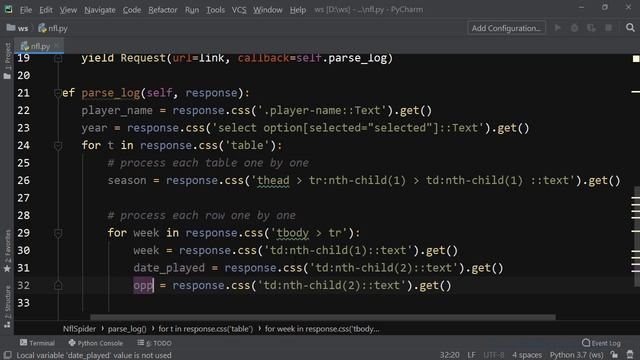Click the ws project folder in navigation bar
Image resolution: width=640 pixels, height=360 pixels.
point(18,28)
